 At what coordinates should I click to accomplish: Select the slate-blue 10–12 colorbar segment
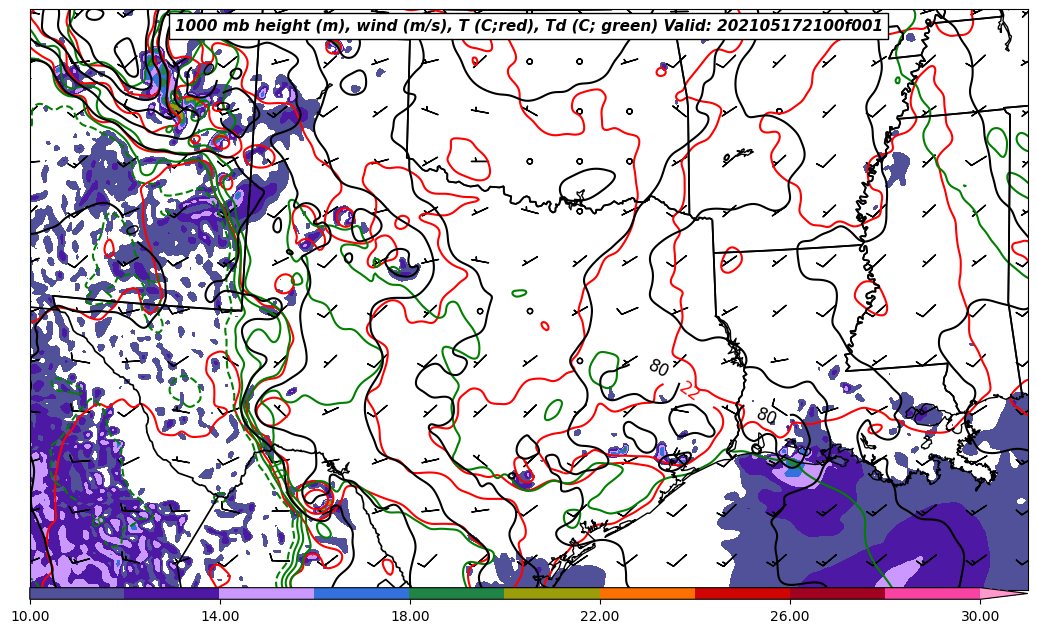click(77, 593)
